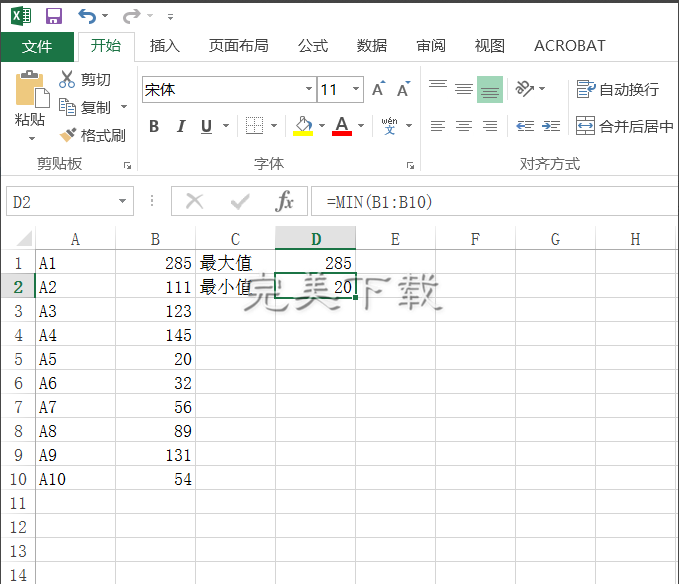This screenshot has width=679, height=584.
Task: Apply red font color A
Action: click(x=342, y=126)
